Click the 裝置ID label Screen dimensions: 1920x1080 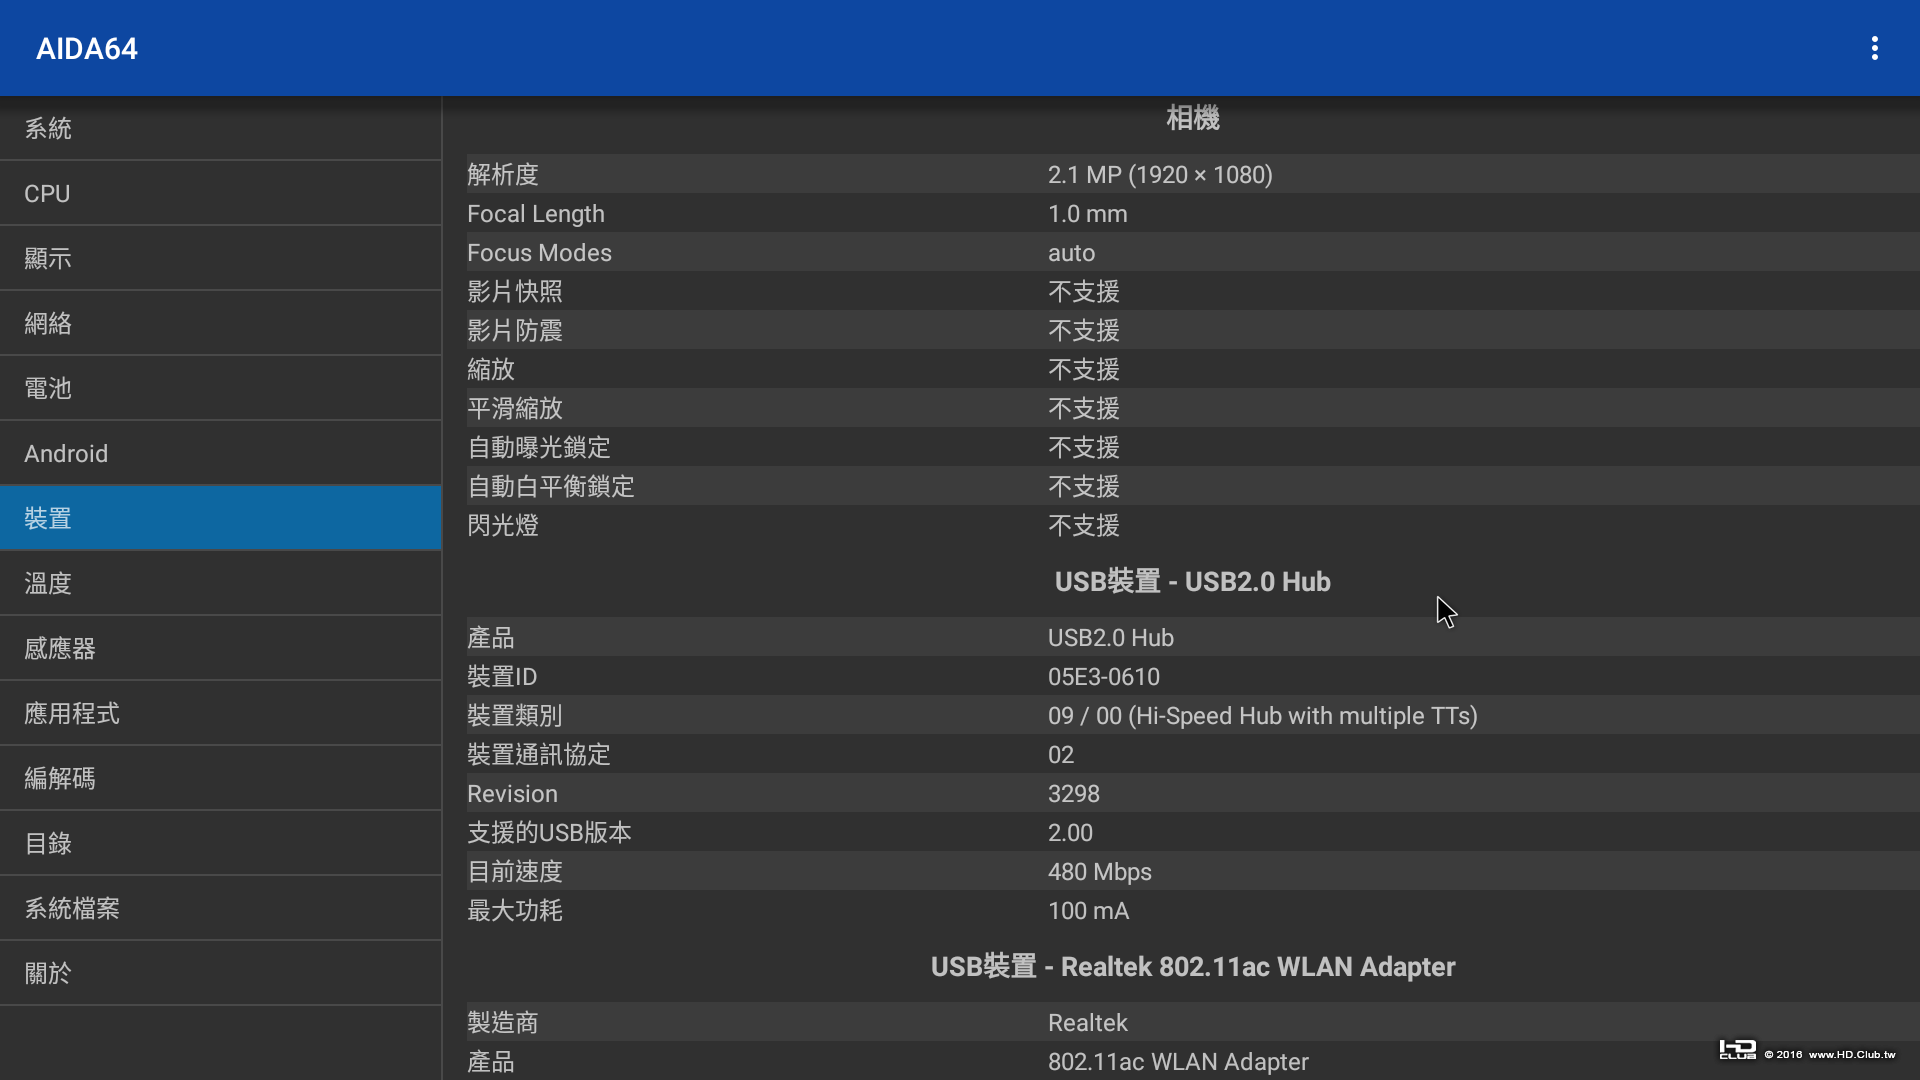(x=502, y=676)
